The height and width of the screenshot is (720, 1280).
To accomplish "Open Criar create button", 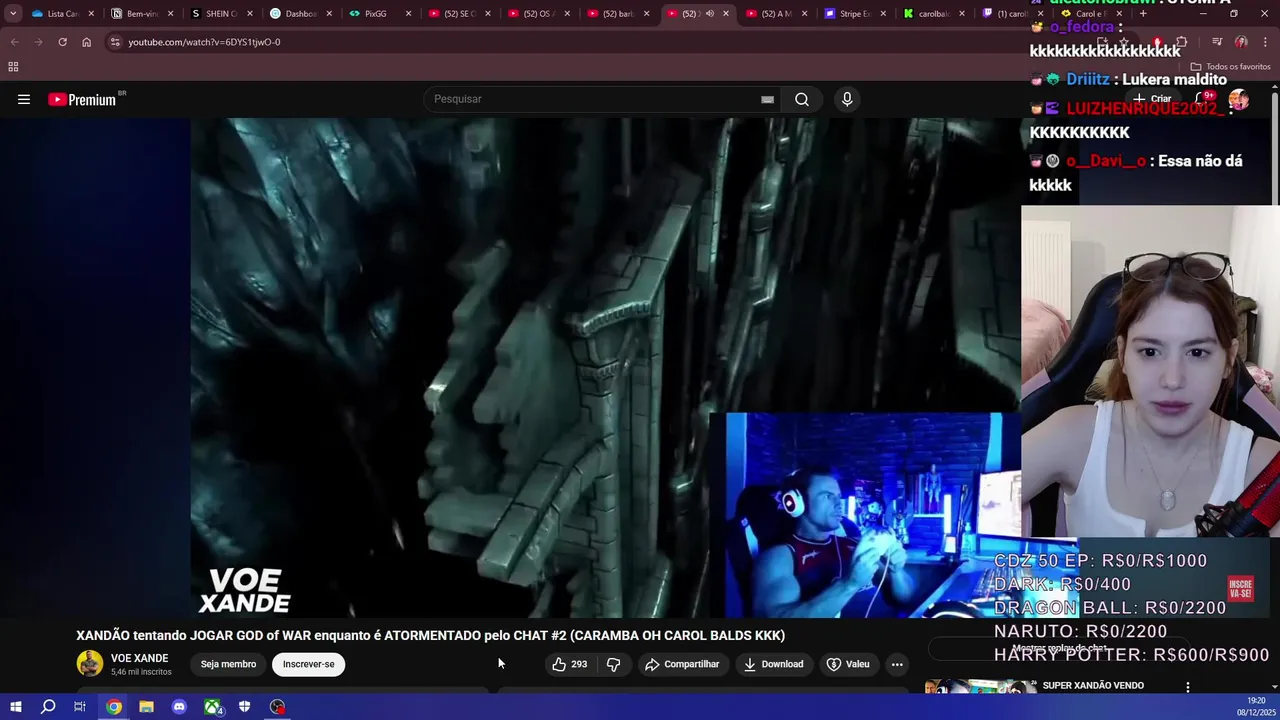I will (x=1152, y=99).
